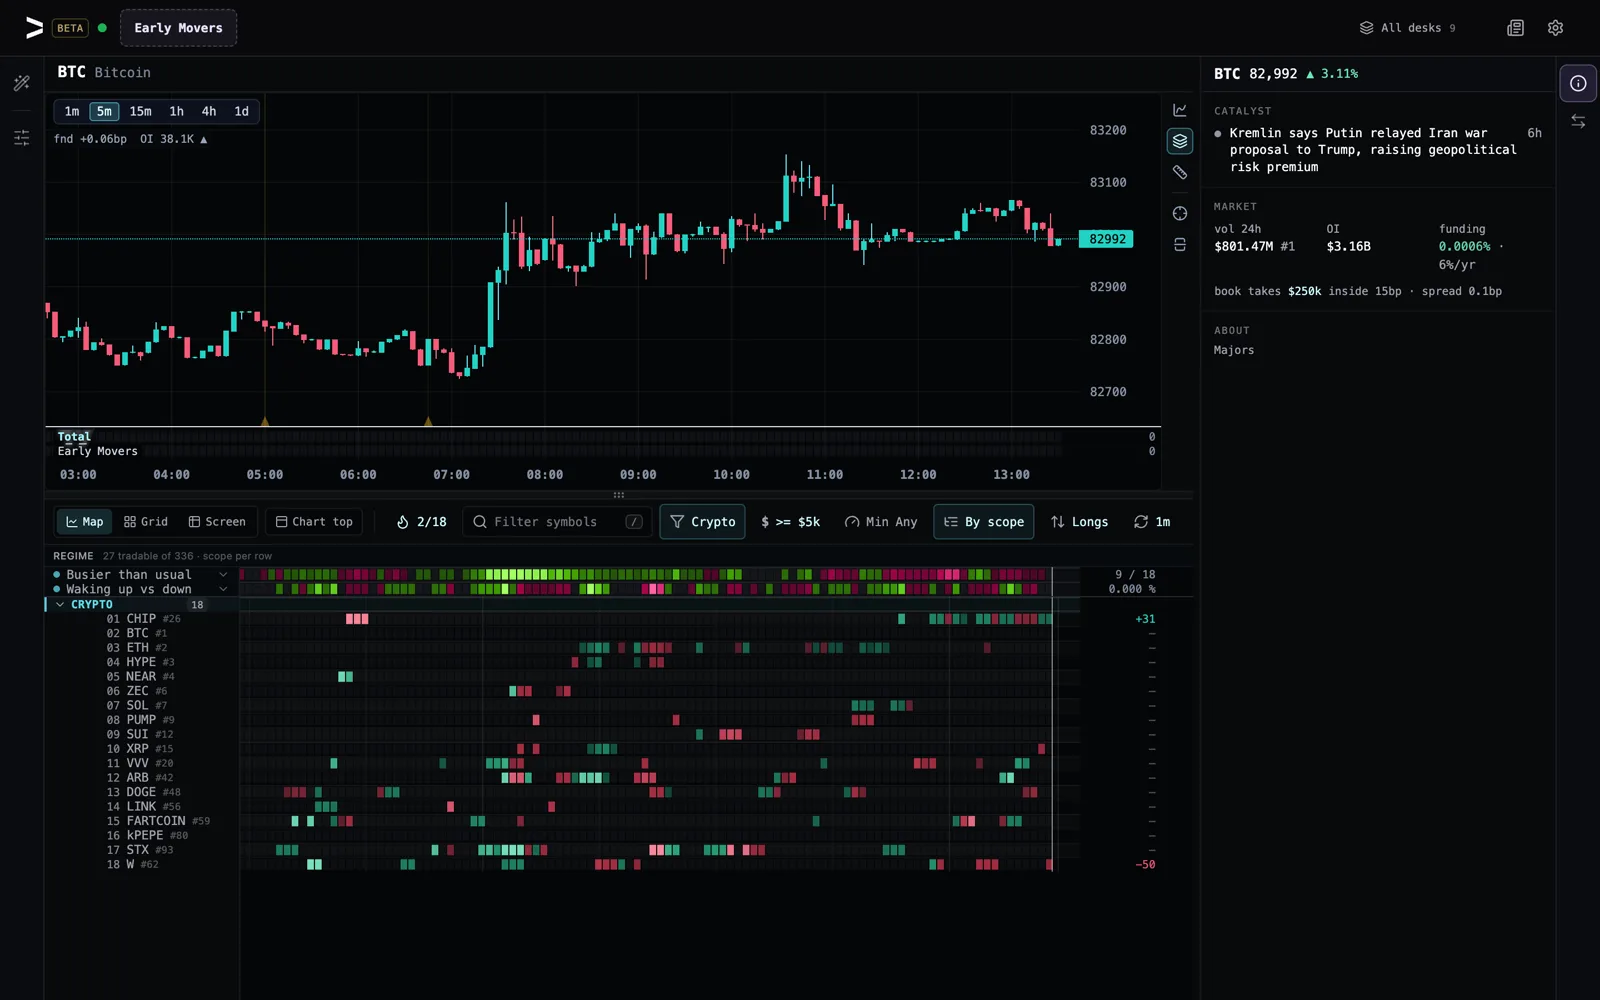Select the 1d timeframe

click(x=241, y=111)
